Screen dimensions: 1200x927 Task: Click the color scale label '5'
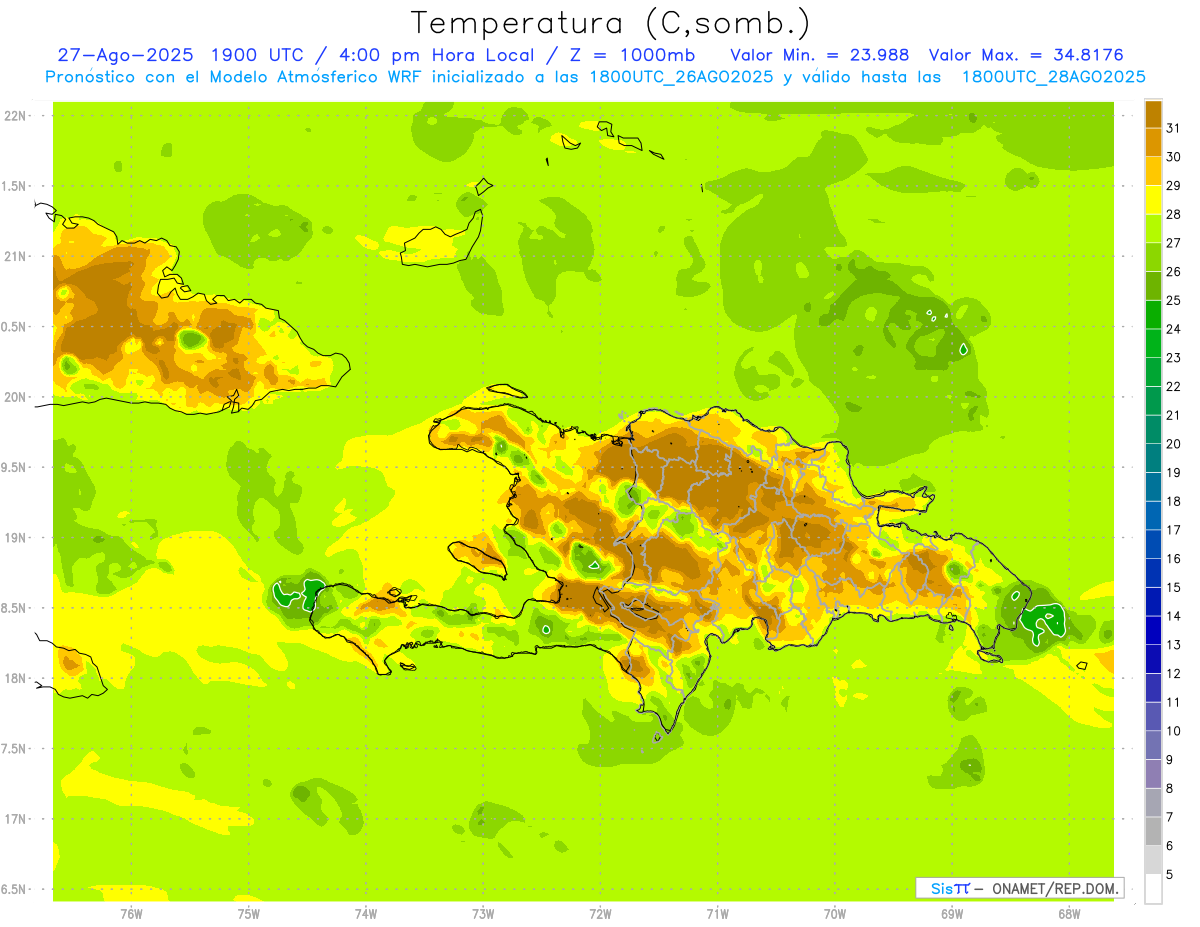(x=1171, y=875)
